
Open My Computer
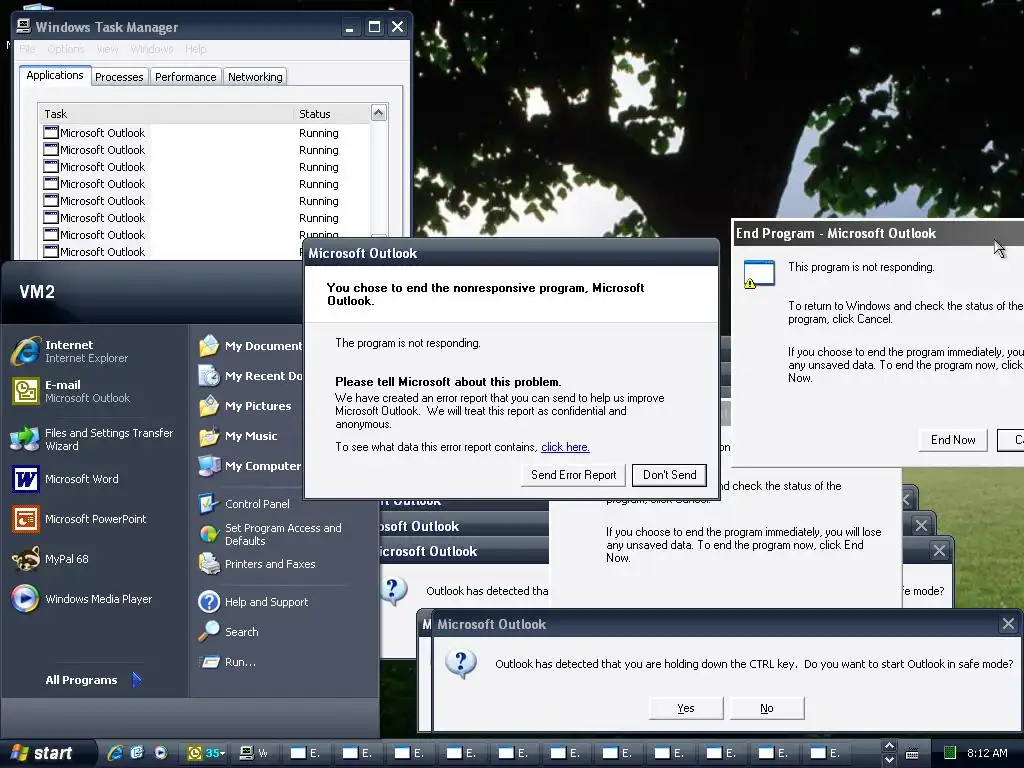pyautogui.click(x=249, y=466)
